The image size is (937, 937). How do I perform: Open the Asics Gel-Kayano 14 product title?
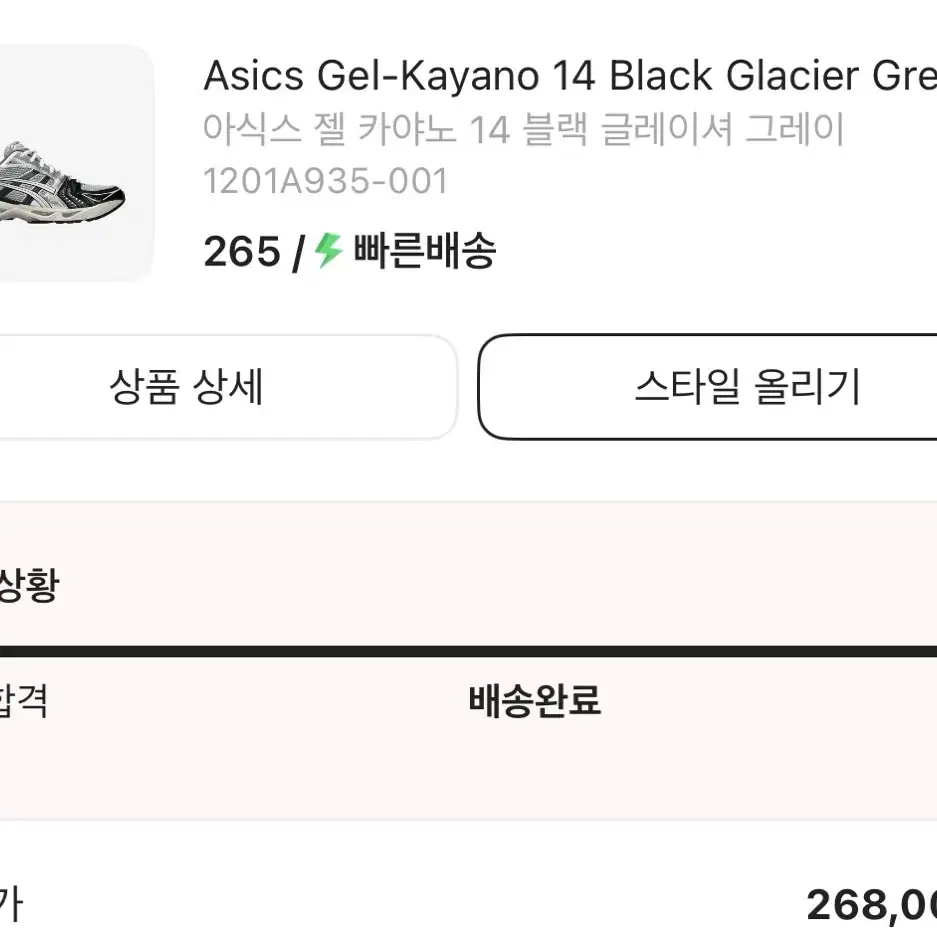570,76
